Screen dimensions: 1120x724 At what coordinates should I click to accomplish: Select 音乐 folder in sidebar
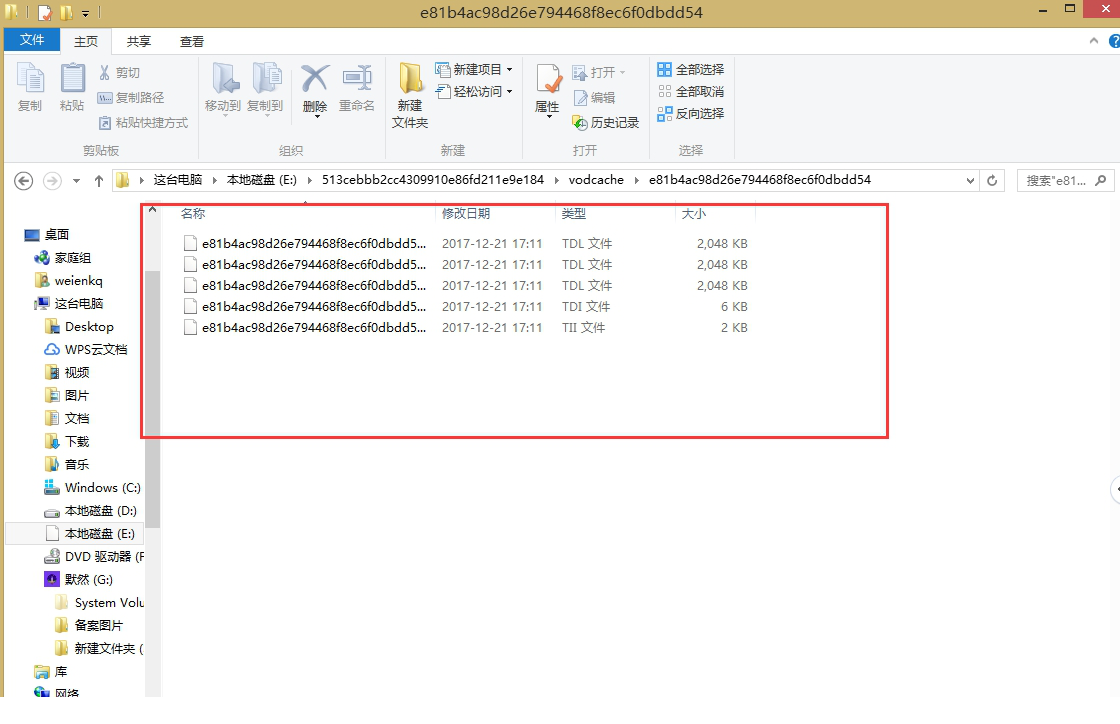click(x=67, y=464)
